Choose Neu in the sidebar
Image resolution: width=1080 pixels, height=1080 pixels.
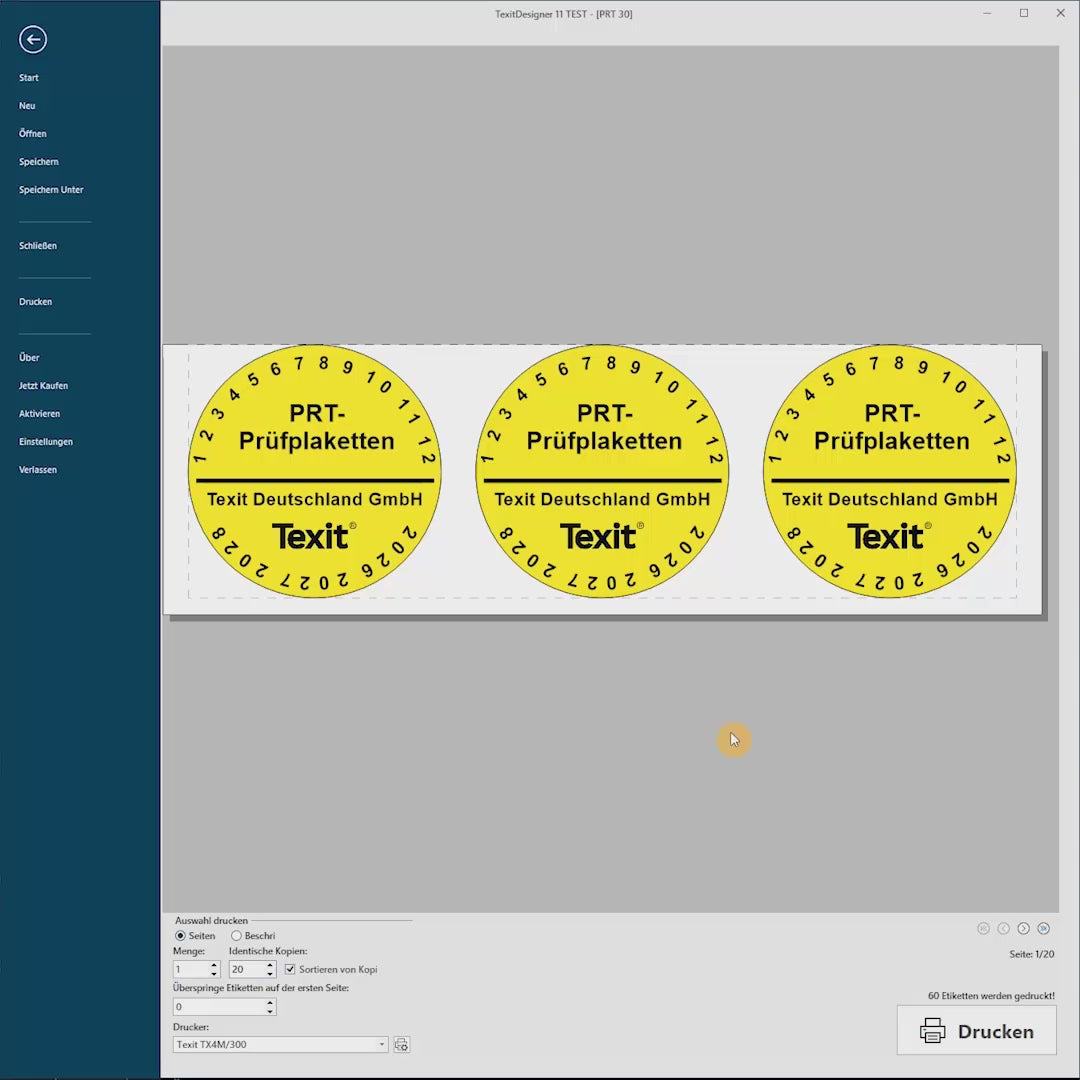(27, 105)
